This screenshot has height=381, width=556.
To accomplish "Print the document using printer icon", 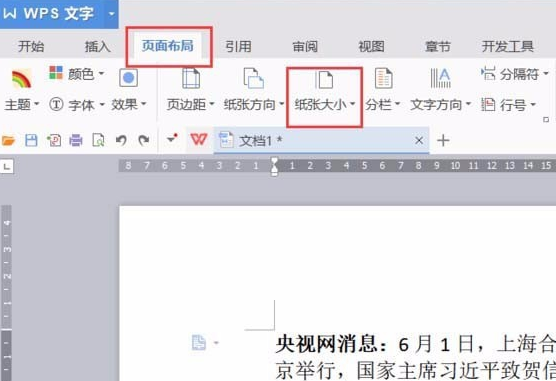I will [x=76, y=141].
